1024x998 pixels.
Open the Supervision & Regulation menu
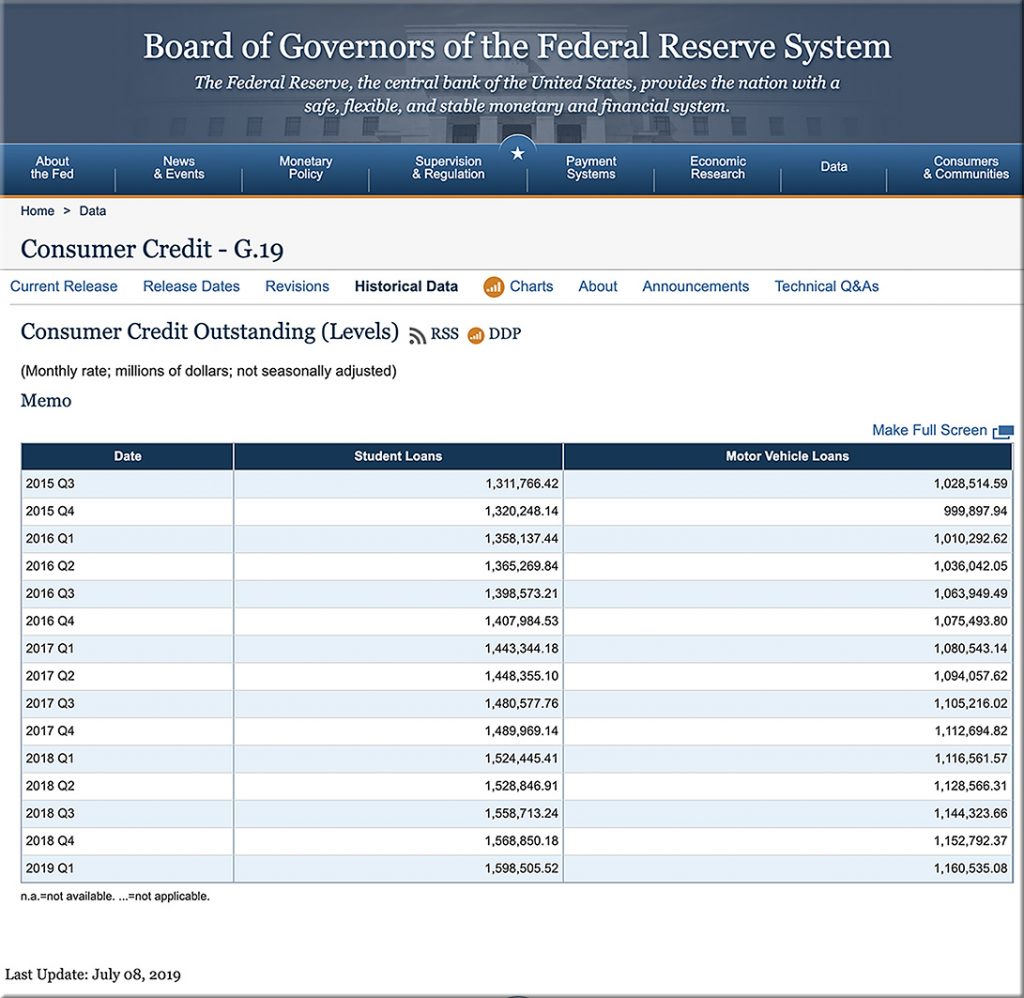(x=448, y=168)
